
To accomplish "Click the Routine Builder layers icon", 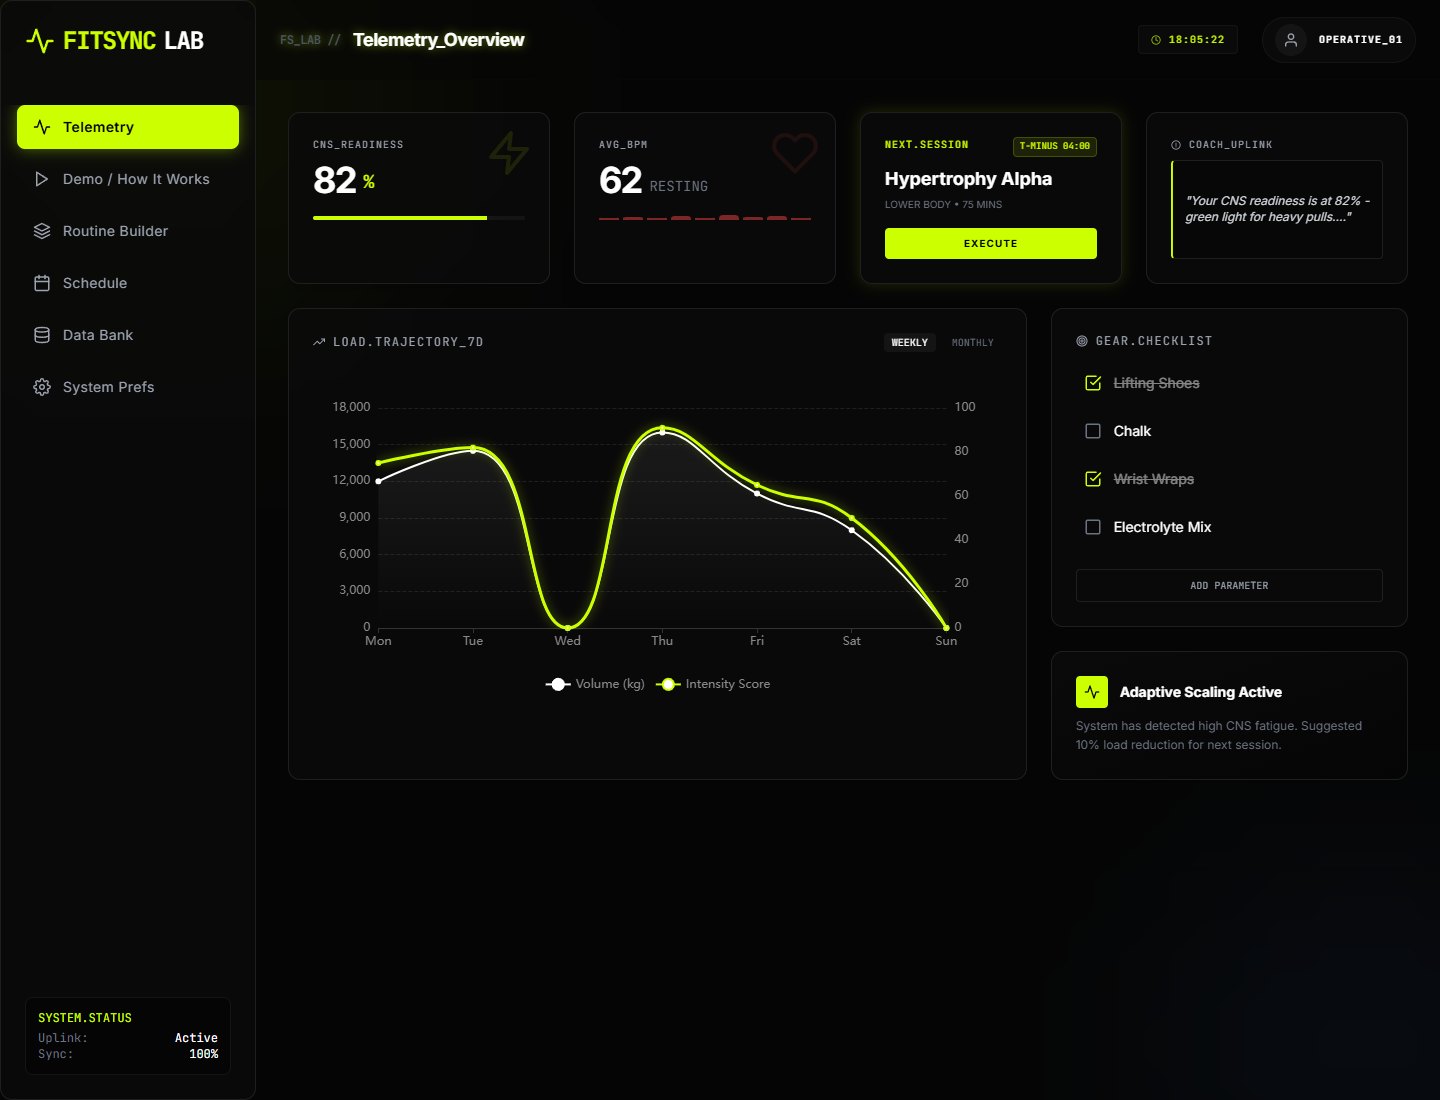I will (x=42, y=231).
